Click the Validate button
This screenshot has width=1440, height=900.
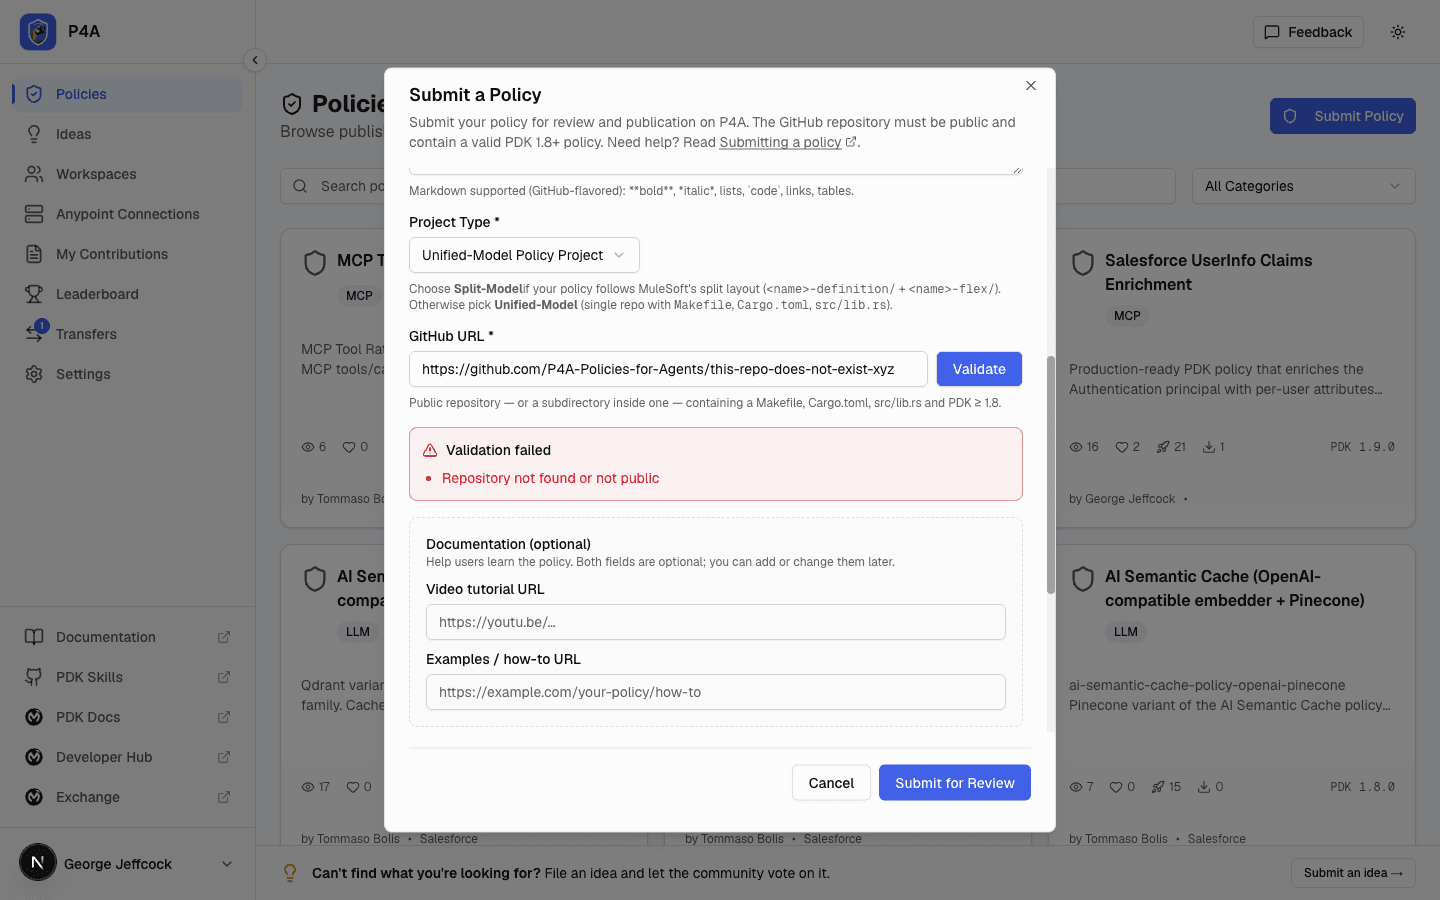pyautogui.click(x=979, y=369)
